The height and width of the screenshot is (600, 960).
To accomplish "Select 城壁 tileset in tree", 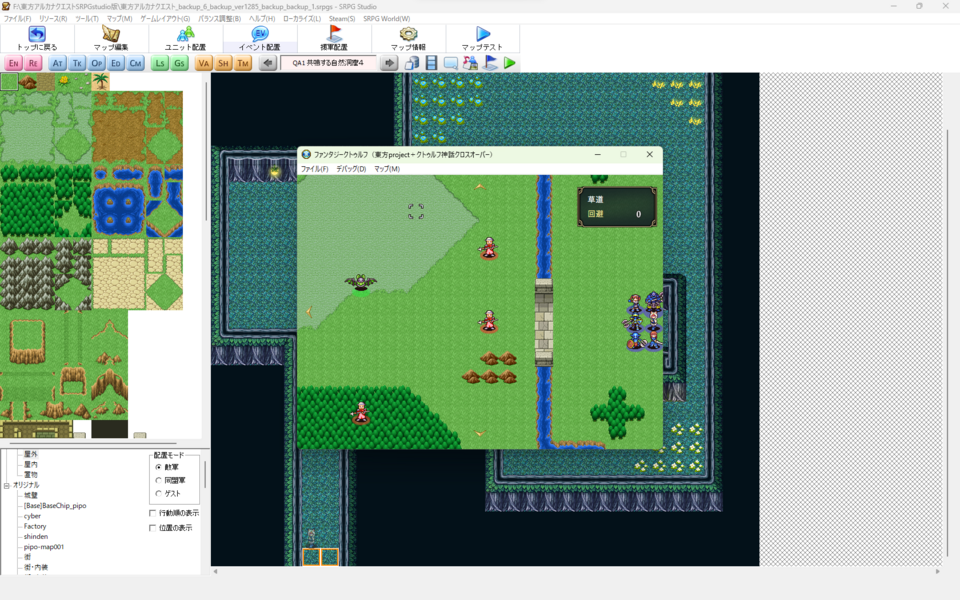I will [x=31, y=495].
